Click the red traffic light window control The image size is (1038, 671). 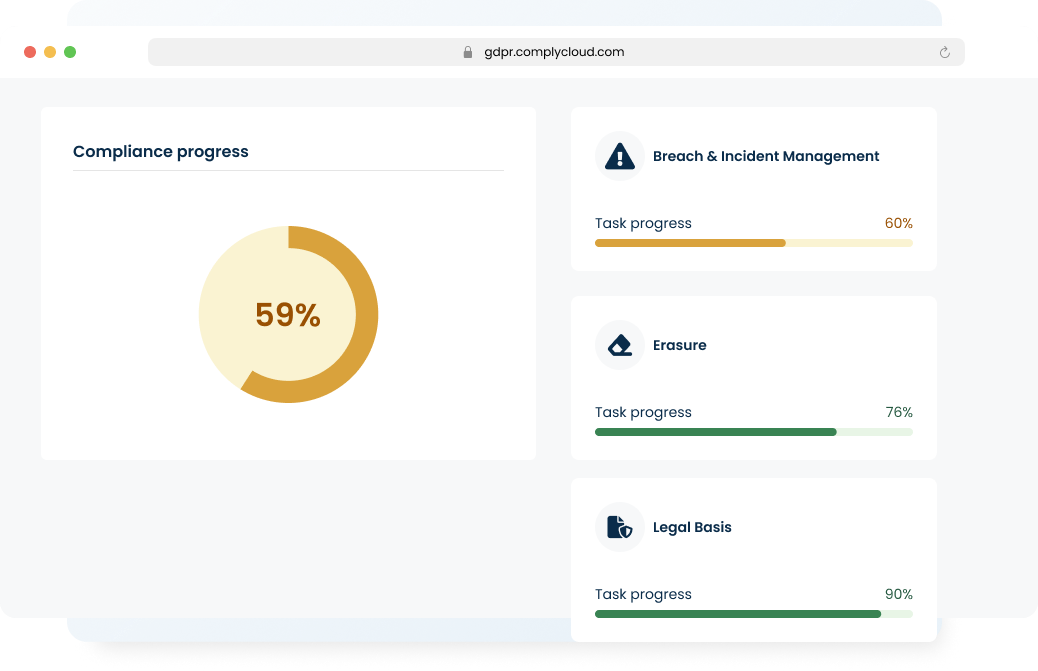(30, 50)
